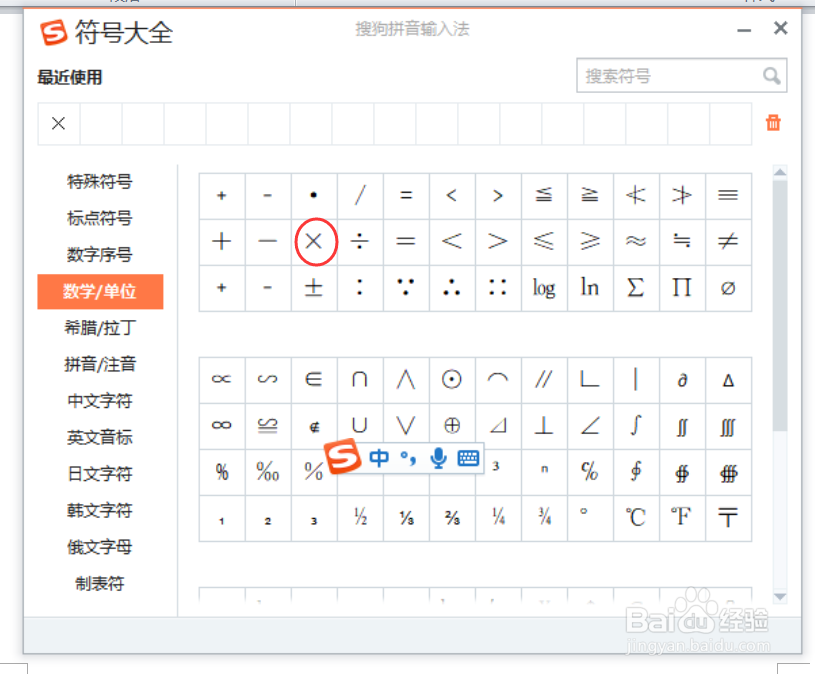Open the 俄文字母 category

tap(99, 547)
